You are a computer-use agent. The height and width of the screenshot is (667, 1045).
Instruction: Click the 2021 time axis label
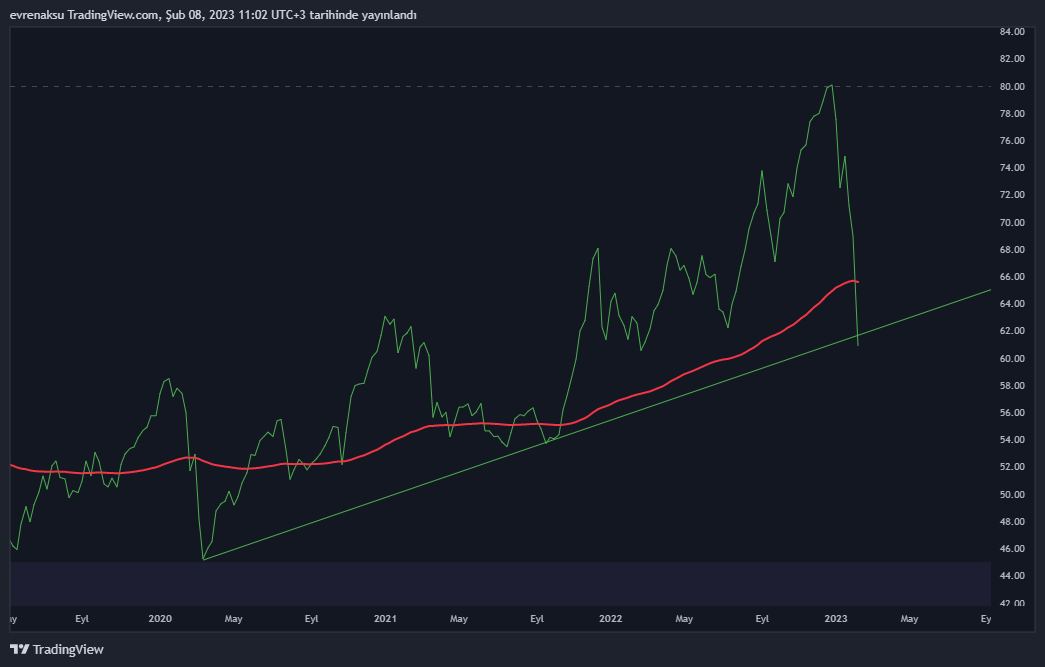point(385,618)
